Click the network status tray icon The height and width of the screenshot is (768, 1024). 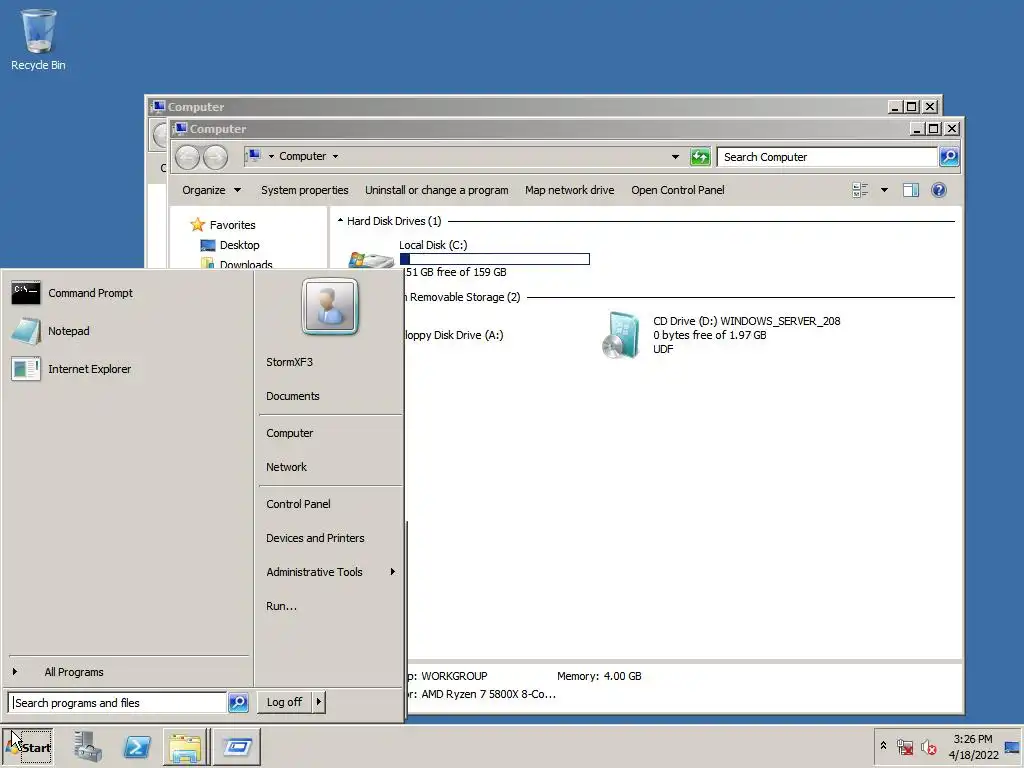coord(904,746)
